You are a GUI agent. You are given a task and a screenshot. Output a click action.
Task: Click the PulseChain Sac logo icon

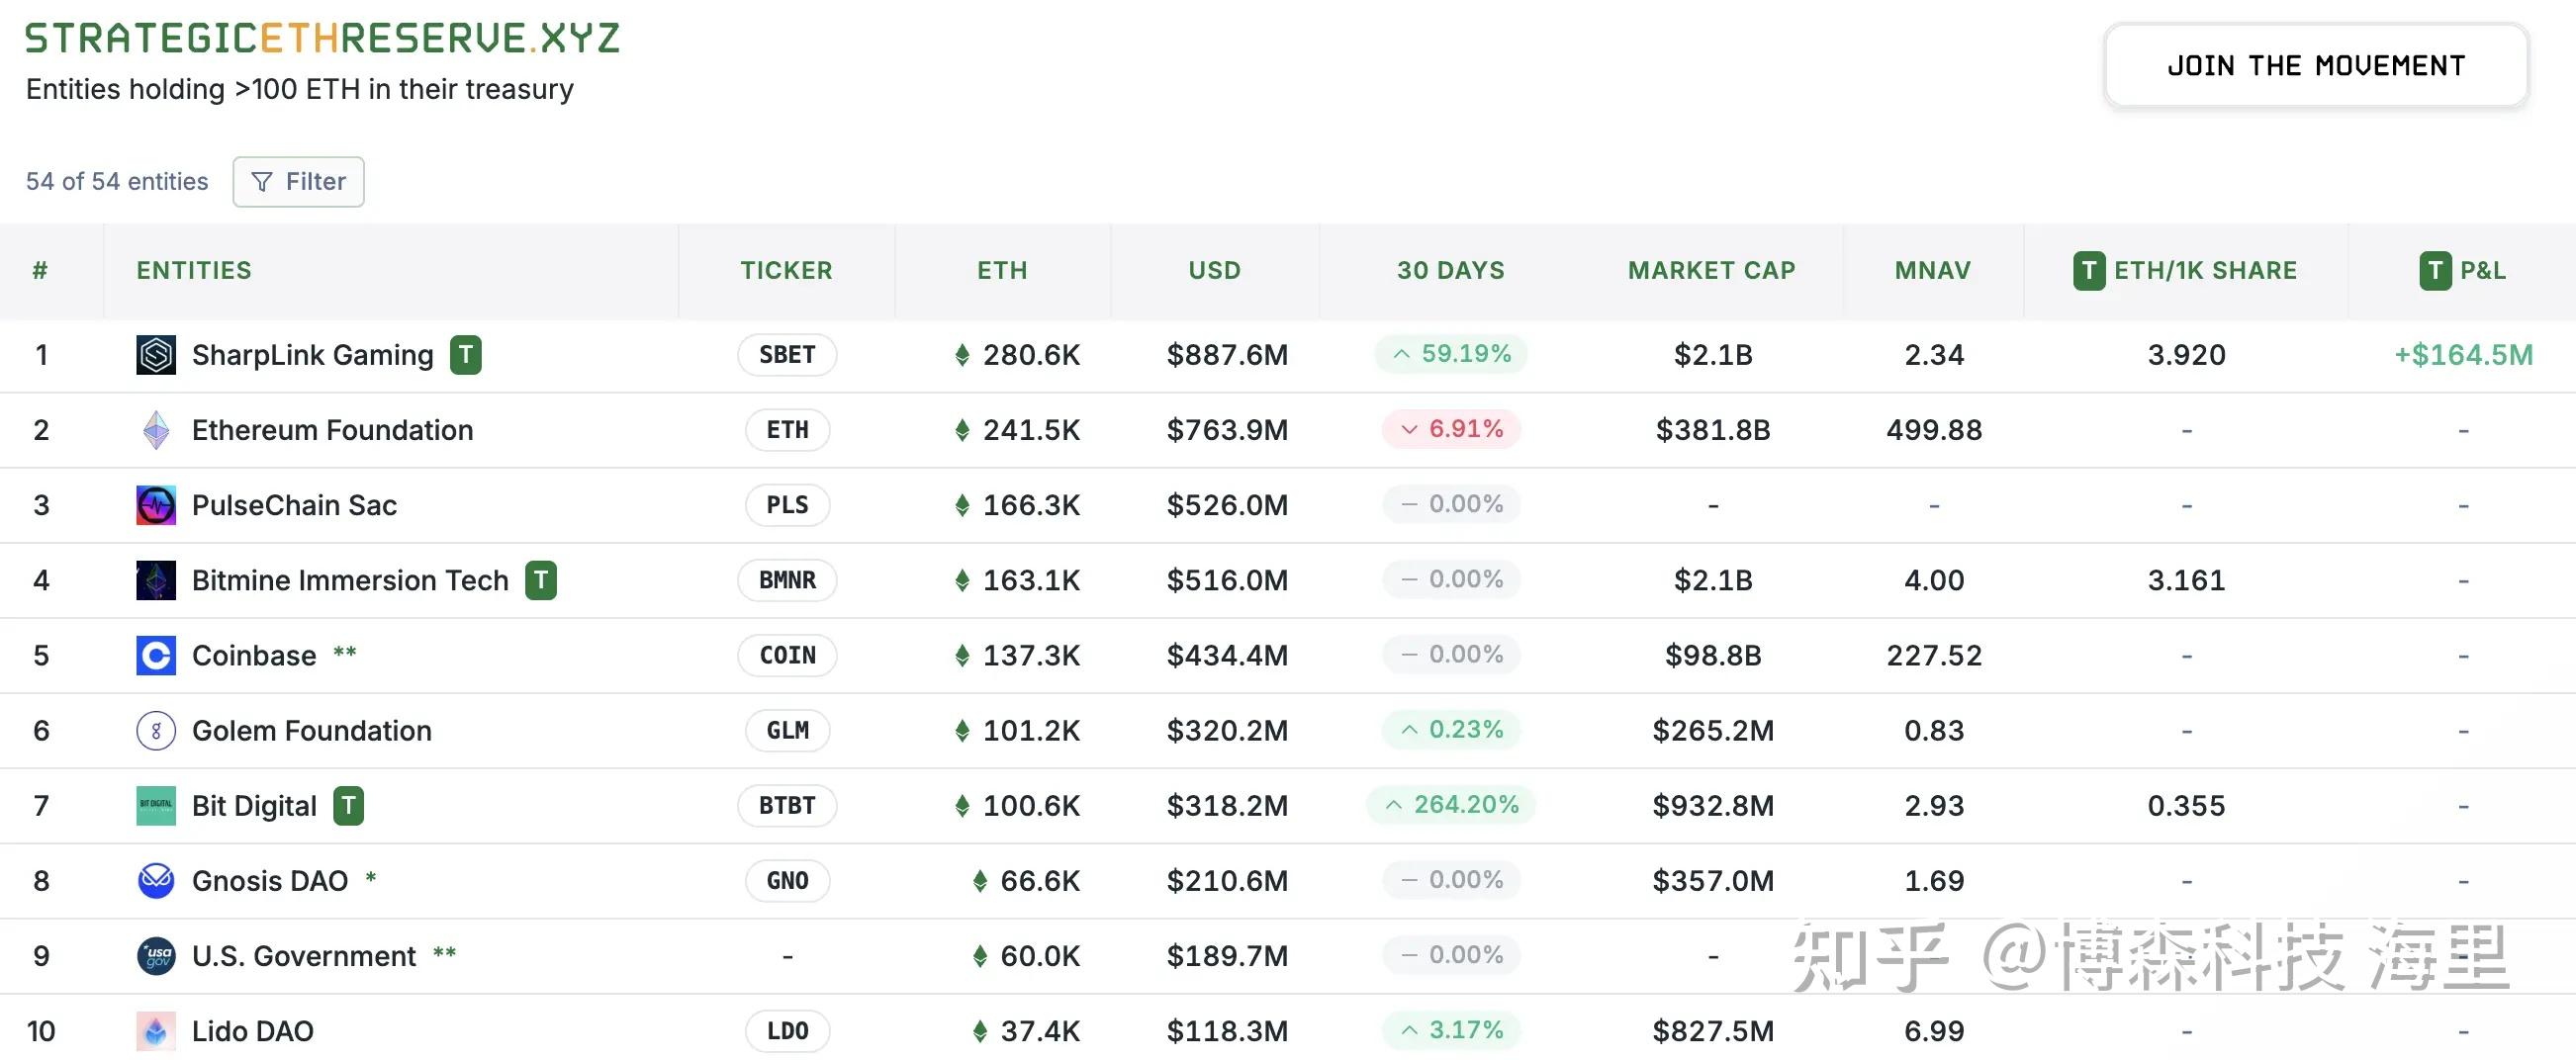click(156, 505)
